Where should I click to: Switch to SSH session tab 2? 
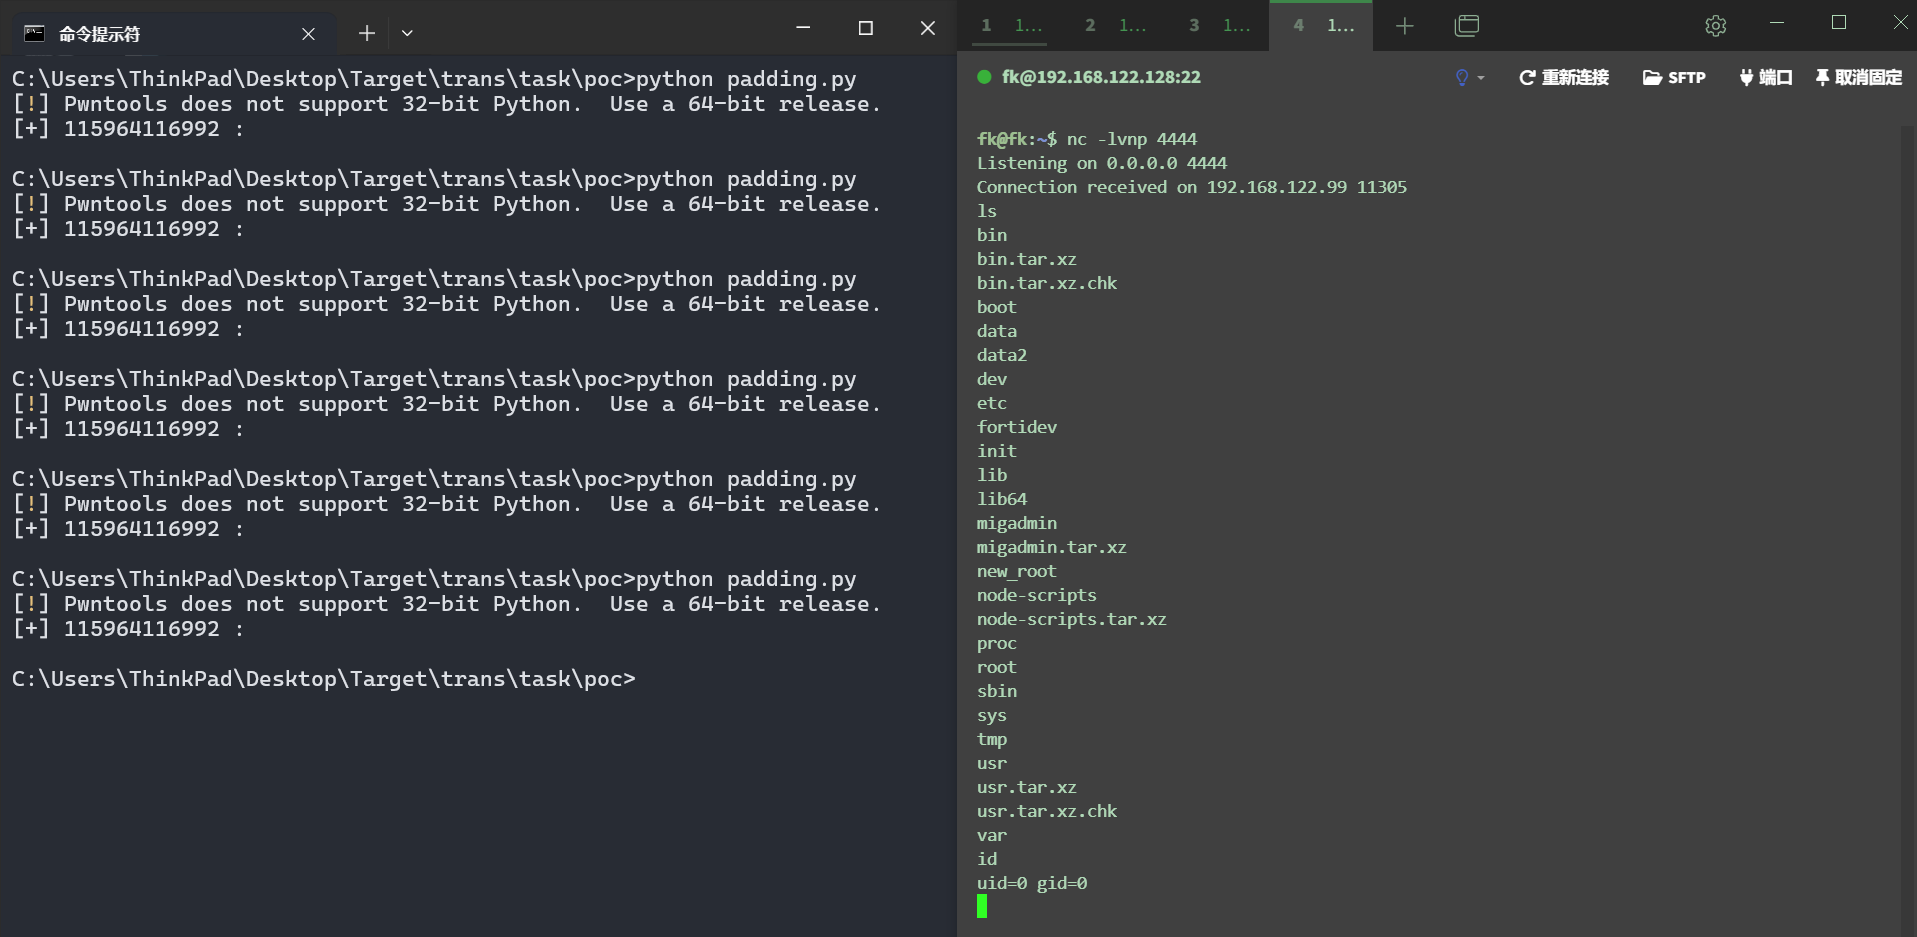tap(1116, 25)
